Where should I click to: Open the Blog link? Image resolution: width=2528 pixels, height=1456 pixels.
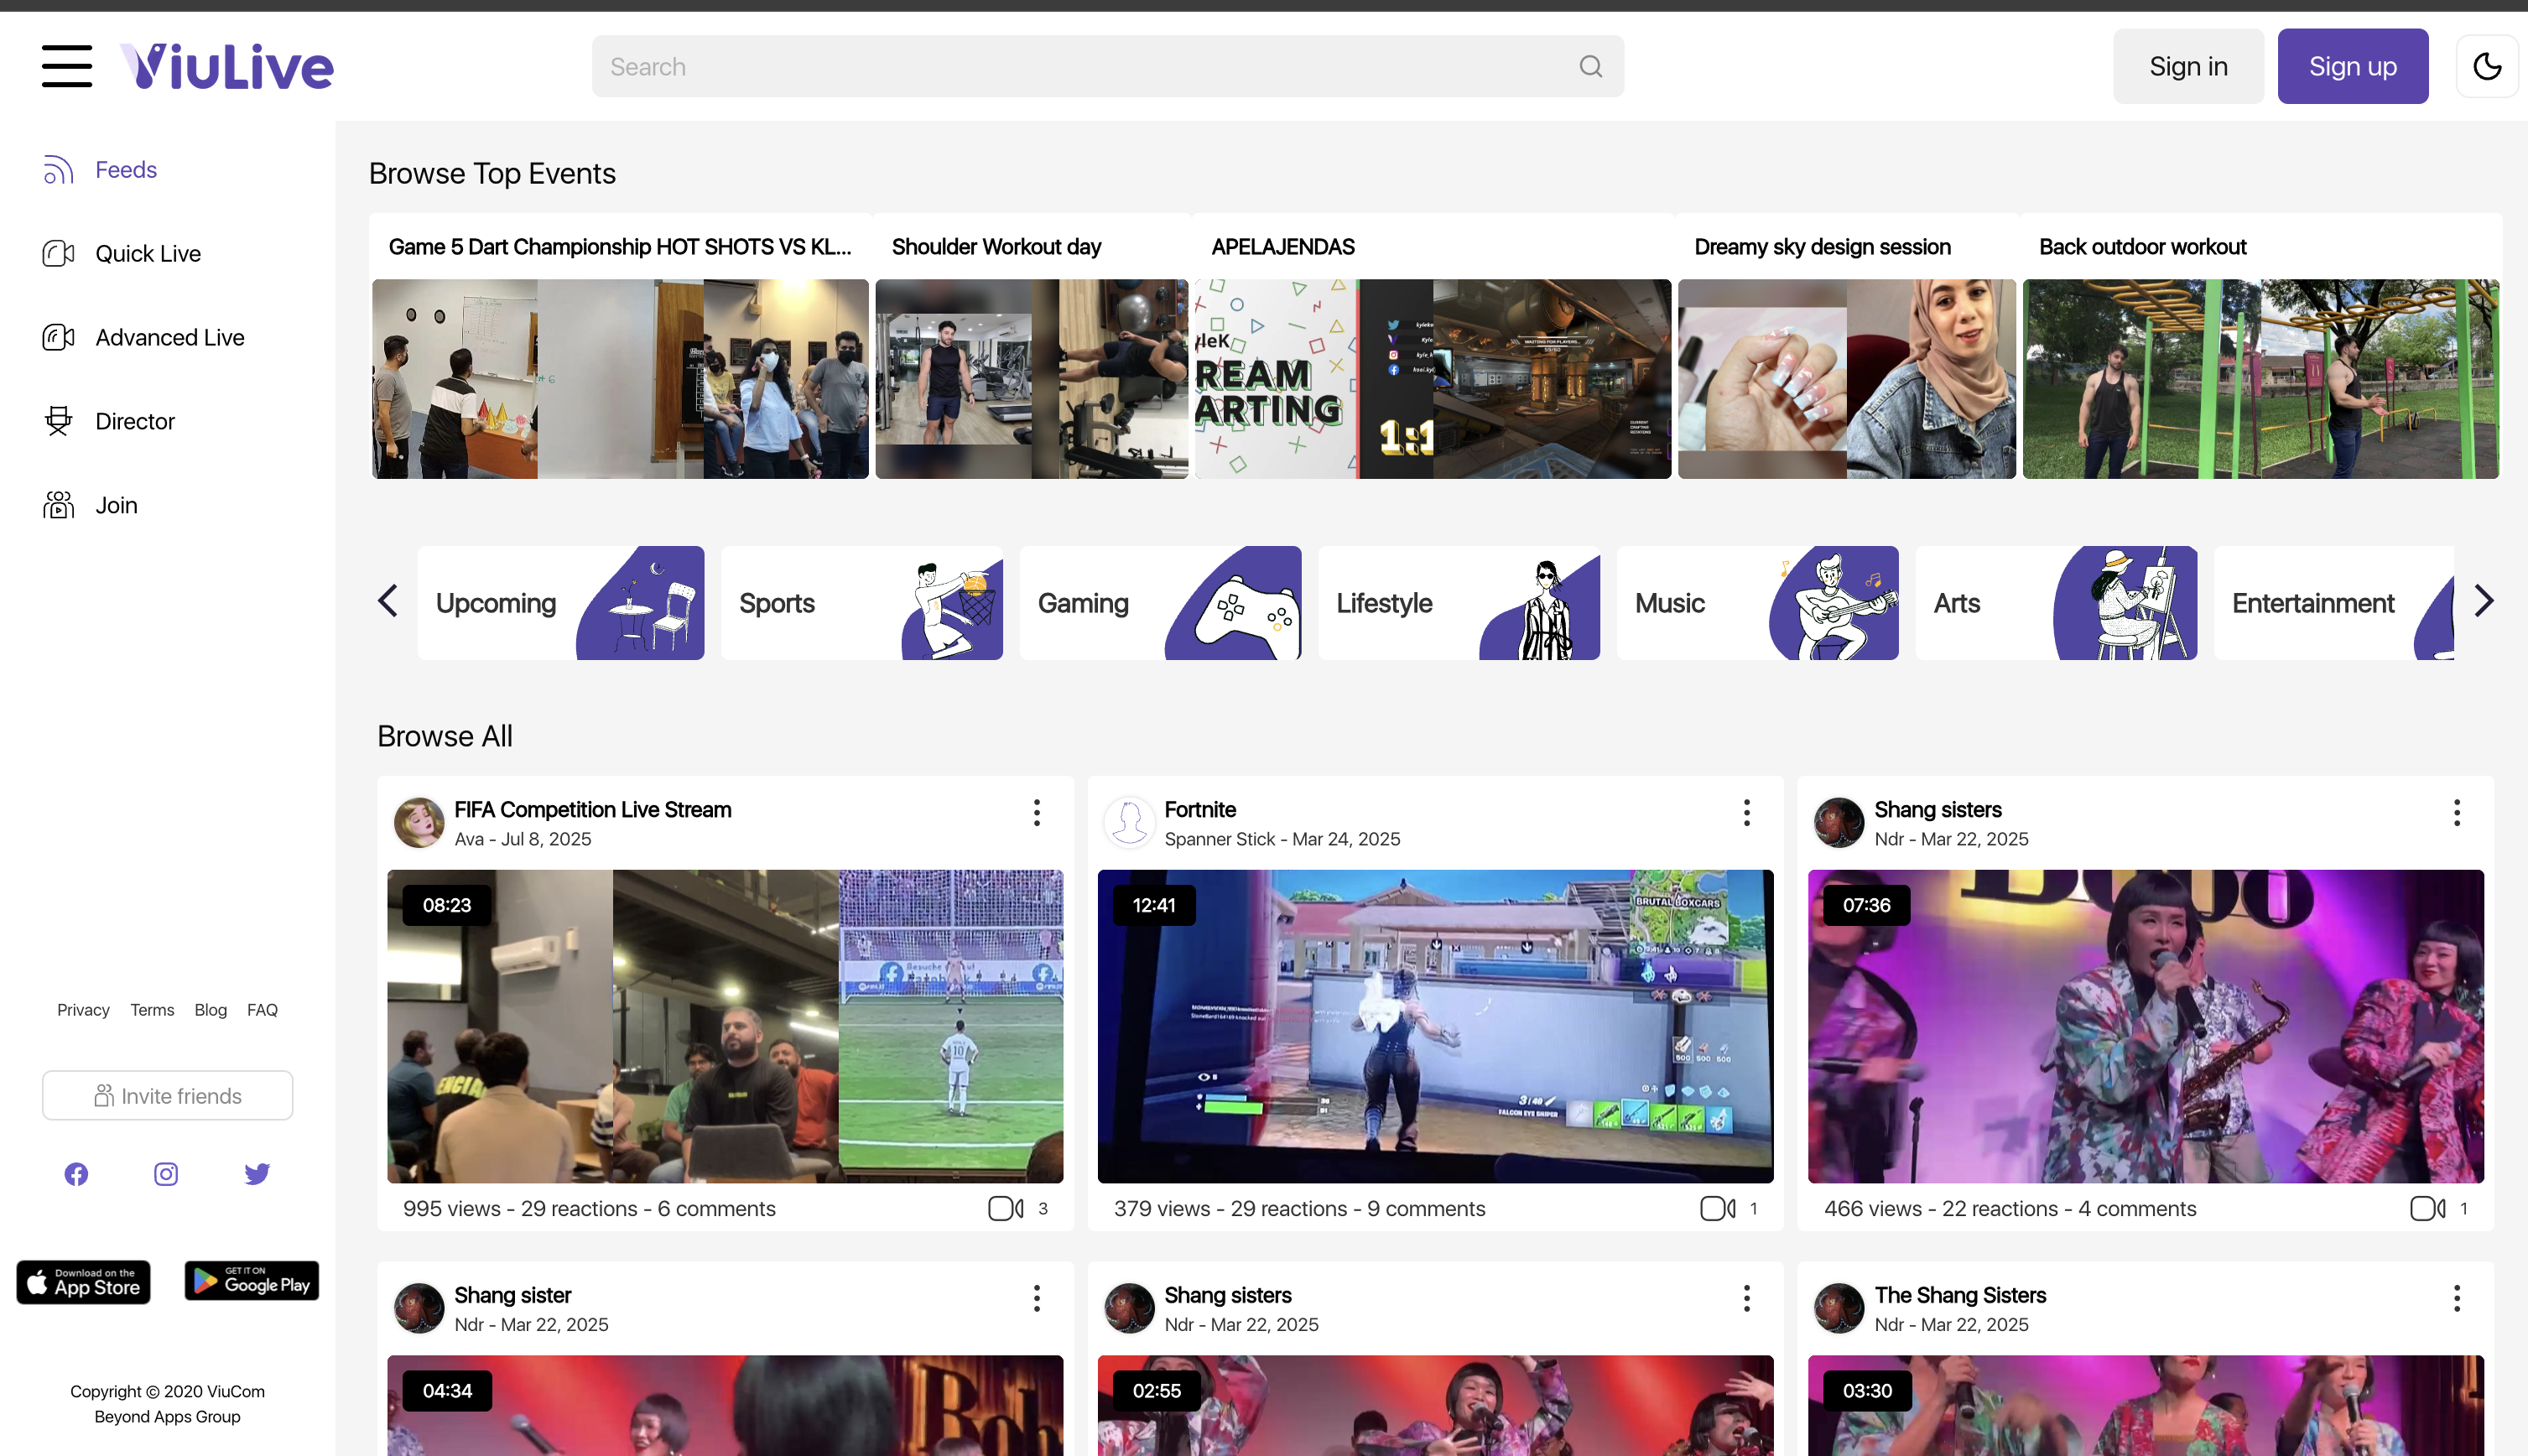pyautogui.click(x=210, y=1010)
